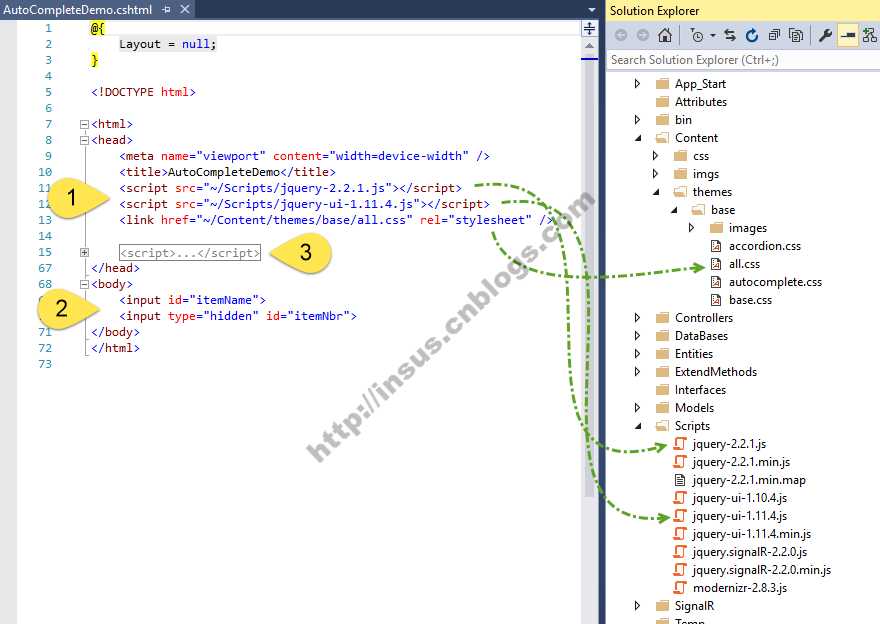Expand the ExtendMethods folder
Screen dimensions: 880x624
pyautogui.click(x=637, y=371)
